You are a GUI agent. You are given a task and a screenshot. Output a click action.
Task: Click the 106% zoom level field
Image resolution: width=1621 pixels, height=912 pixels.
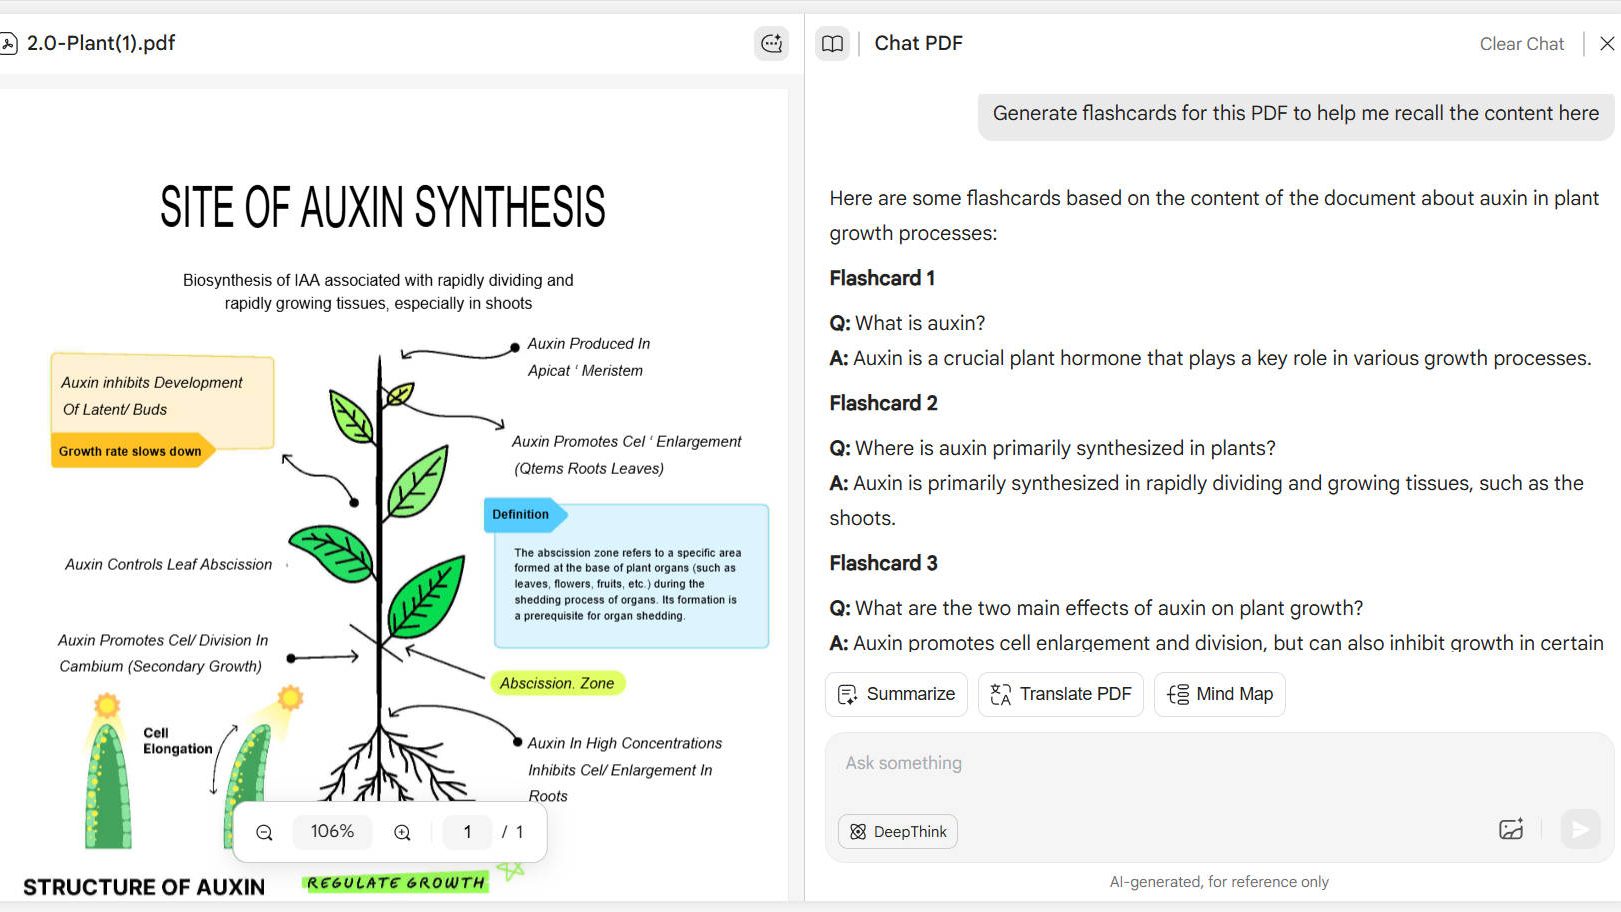click(332, 831)
